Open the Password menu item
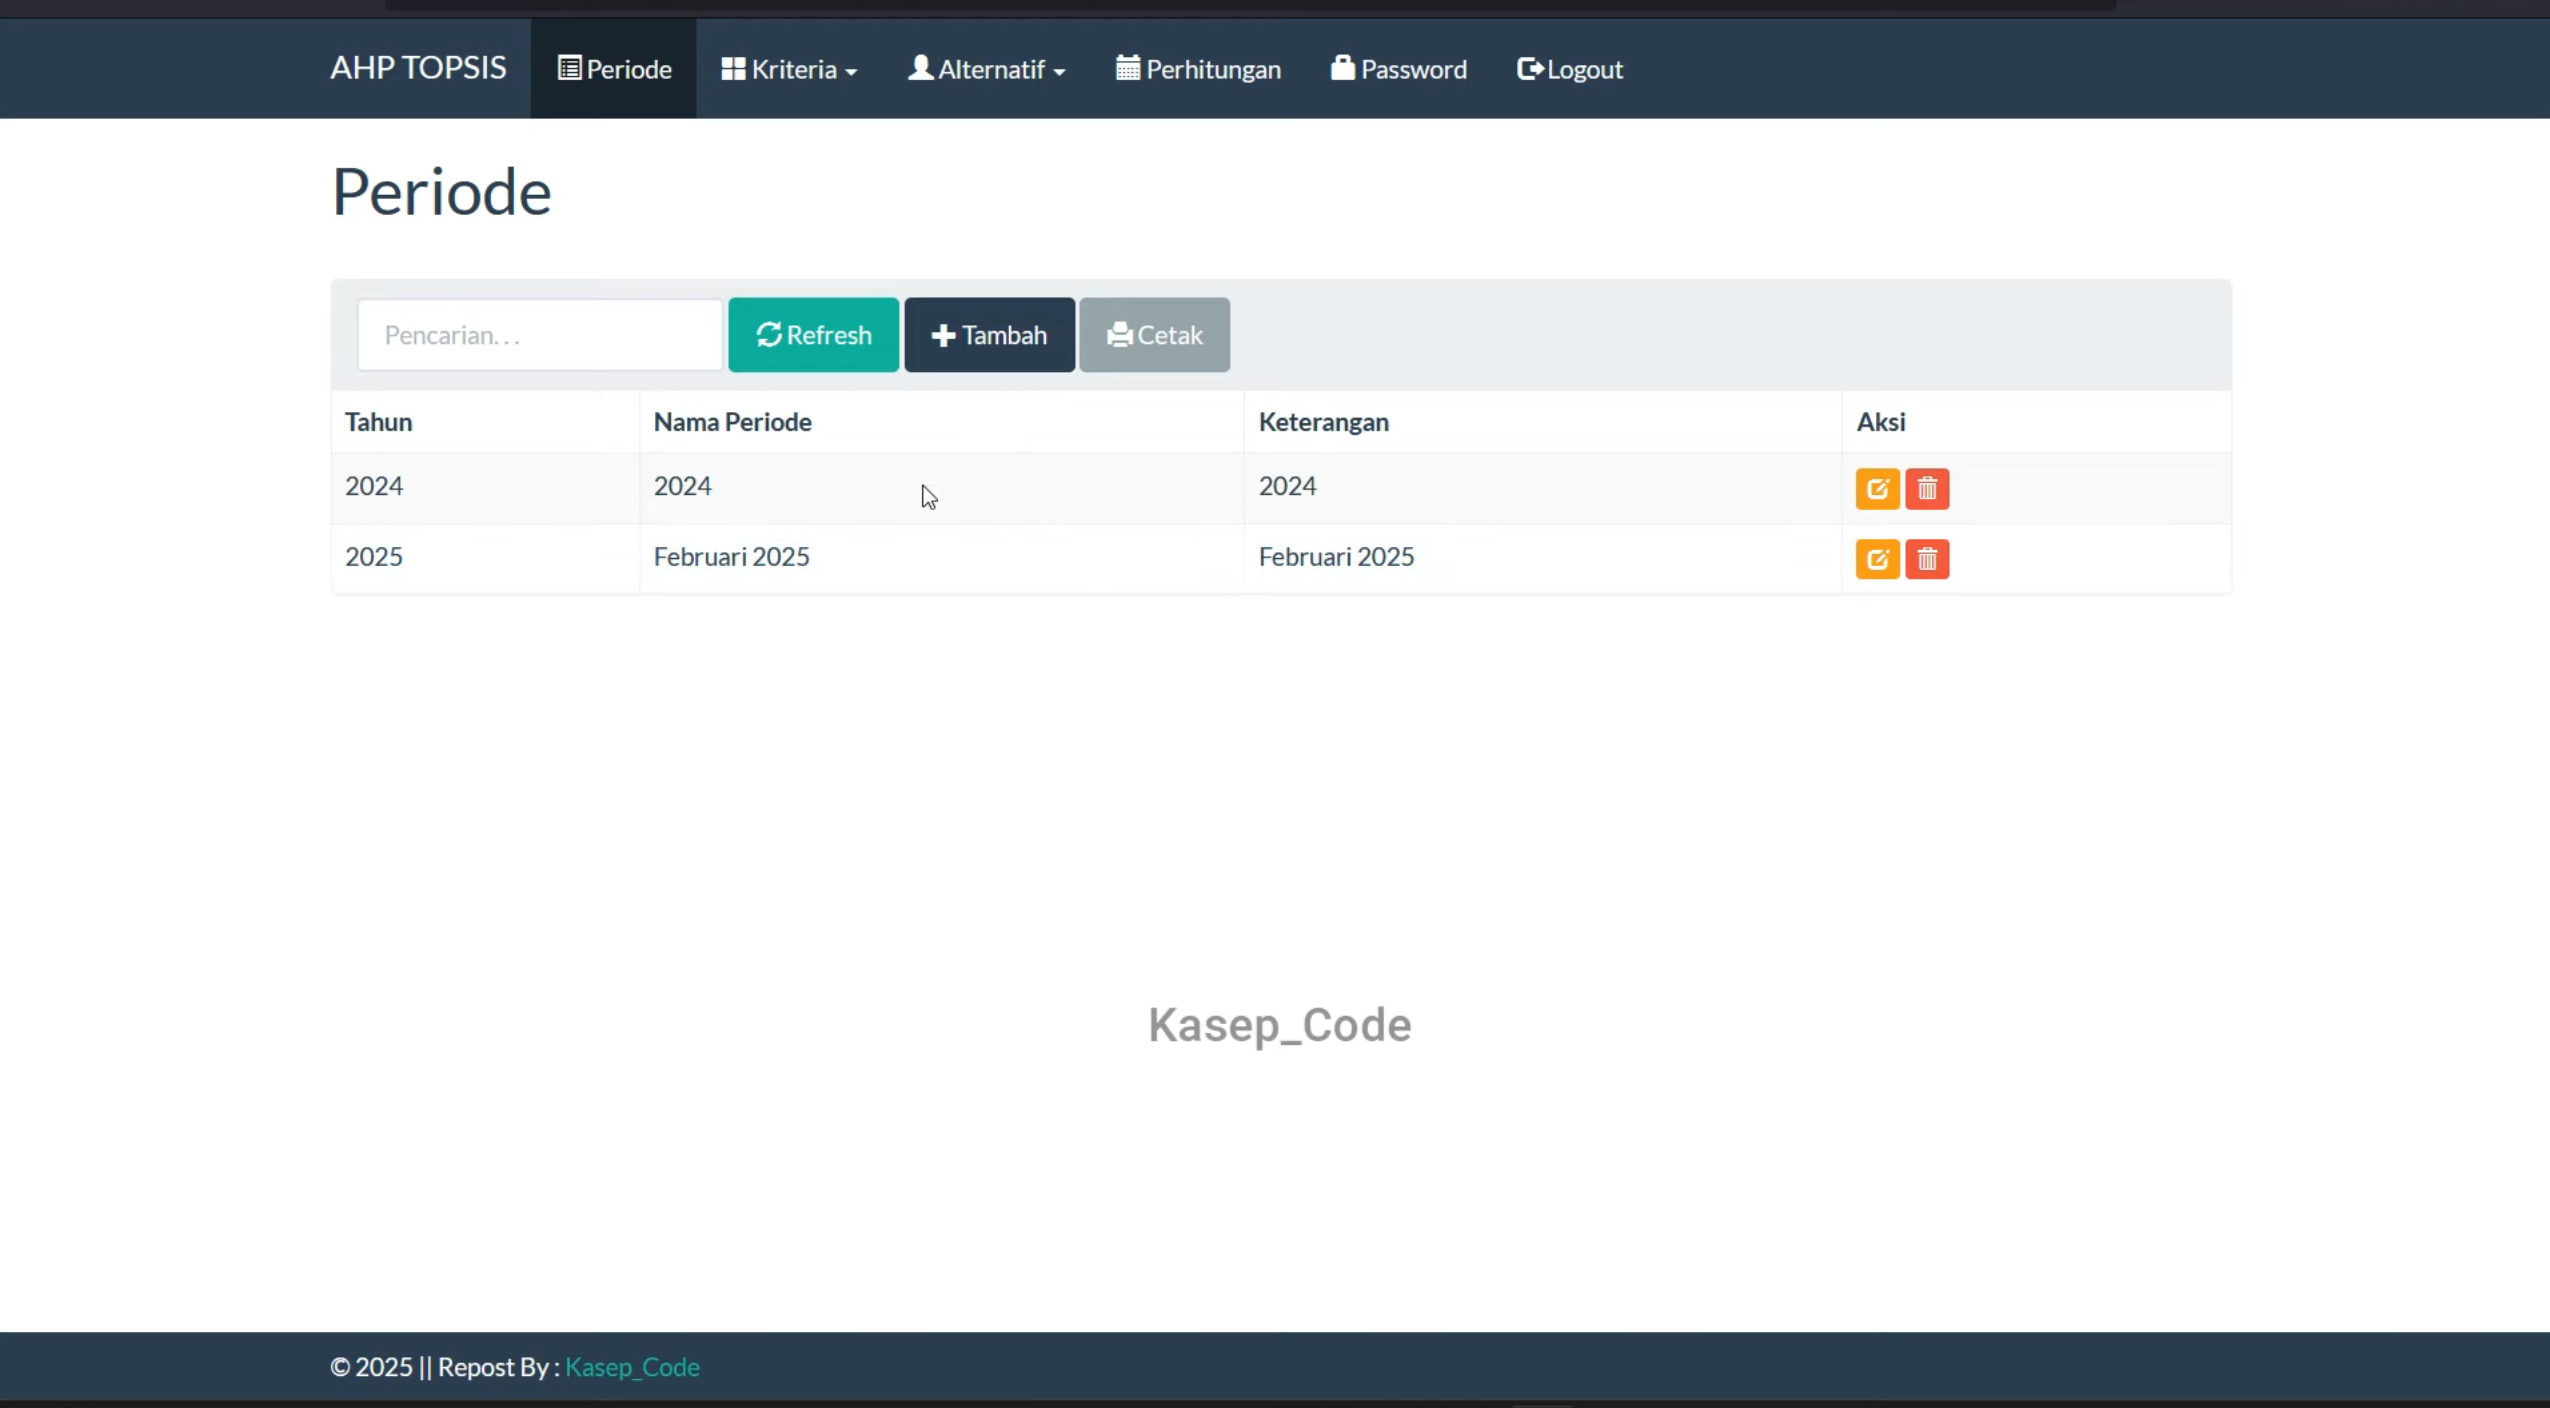Image resolution: width=2550 pixels, height=1408 pixels. pyautogui.click(x=1398, y=69)
